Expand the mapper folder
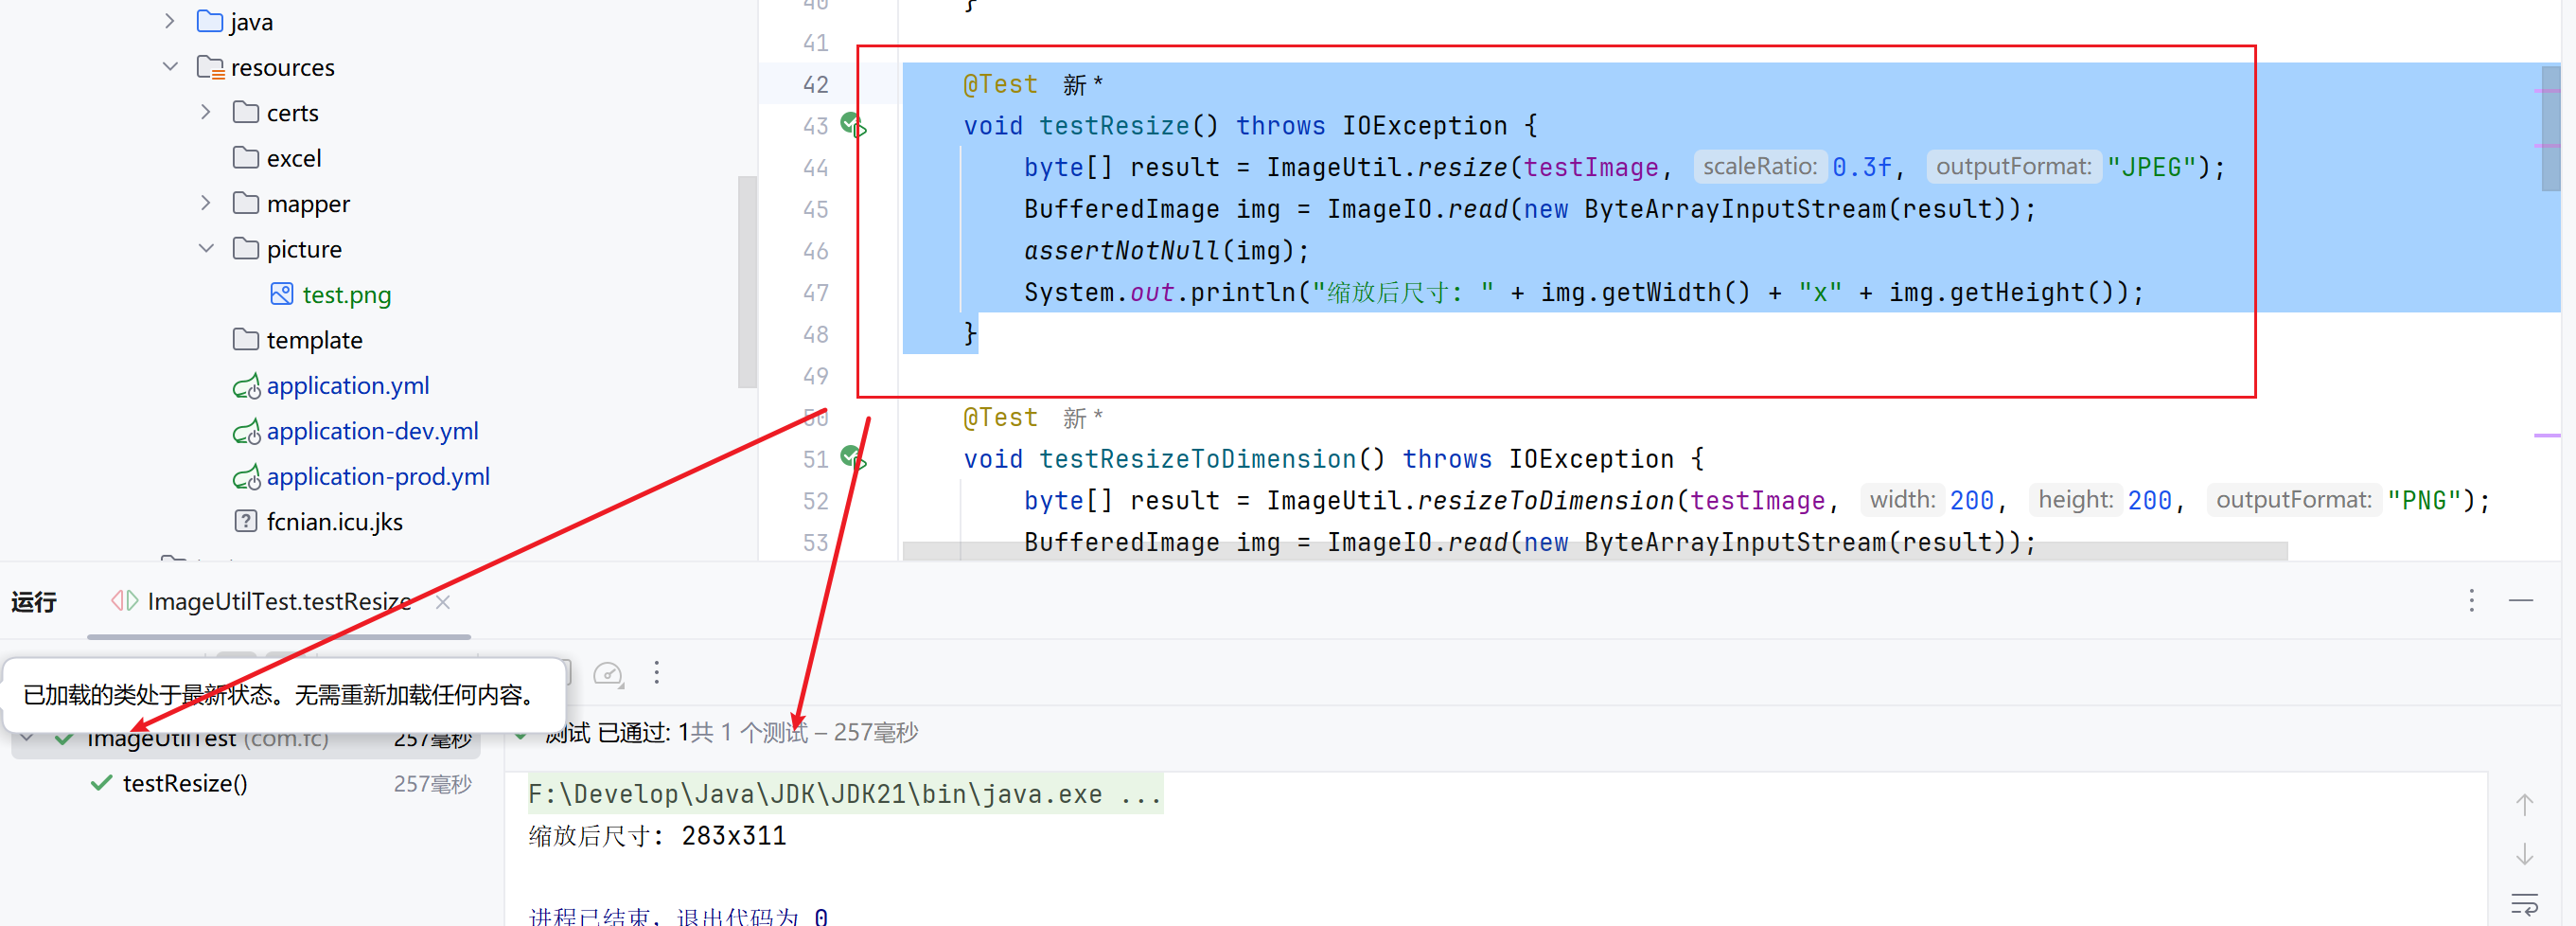The width and height of the screenshot is (2576, 926). (205, 203)
